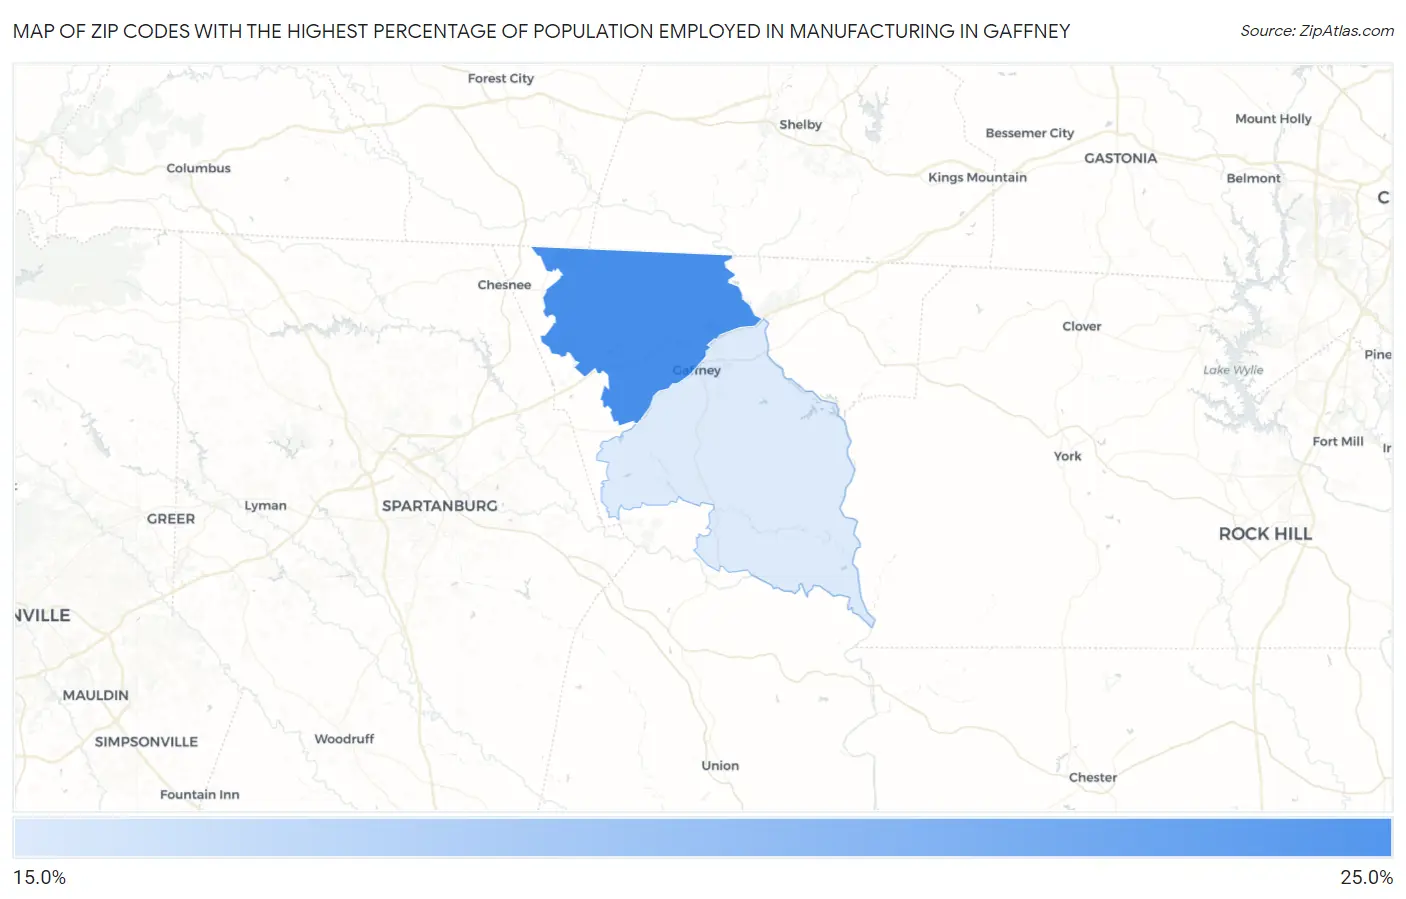Viewport: 1406px width, 899px height.
Task: Click the Simpsonville map label
Action: click(146, 742)
